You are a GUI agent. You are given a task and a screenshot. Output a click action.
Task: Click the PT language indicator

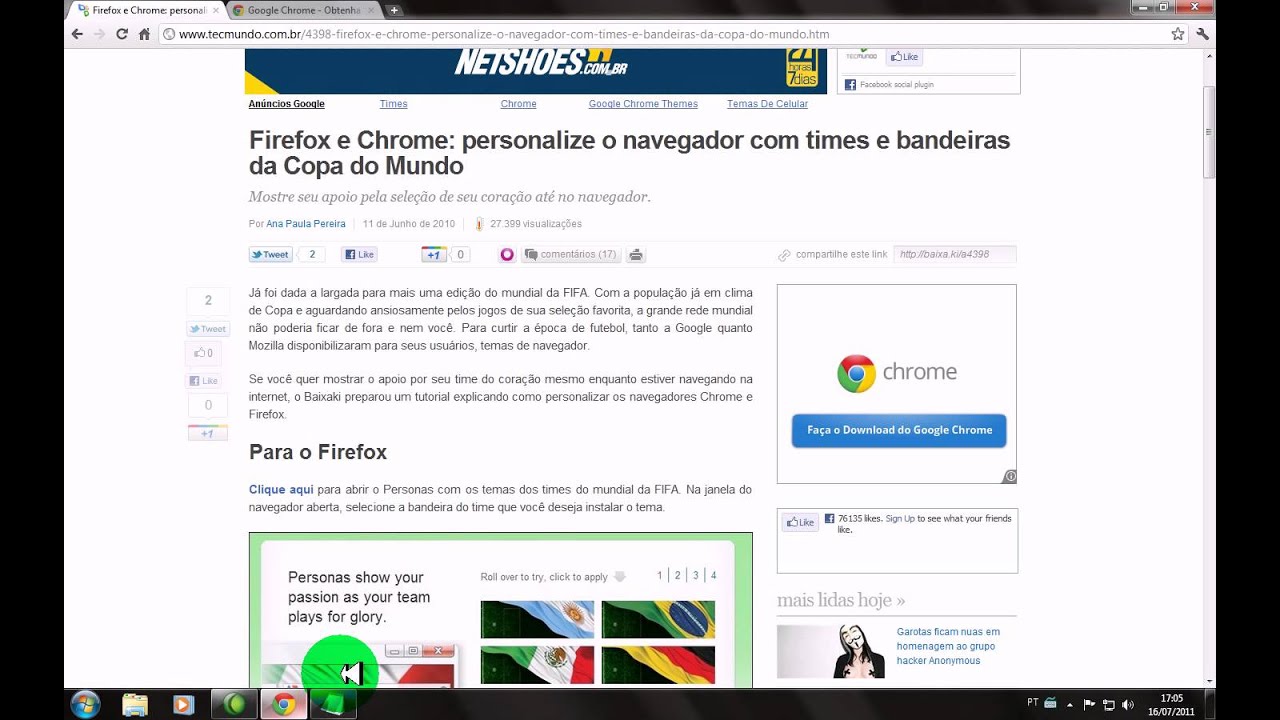click(x=1033, y=703)
